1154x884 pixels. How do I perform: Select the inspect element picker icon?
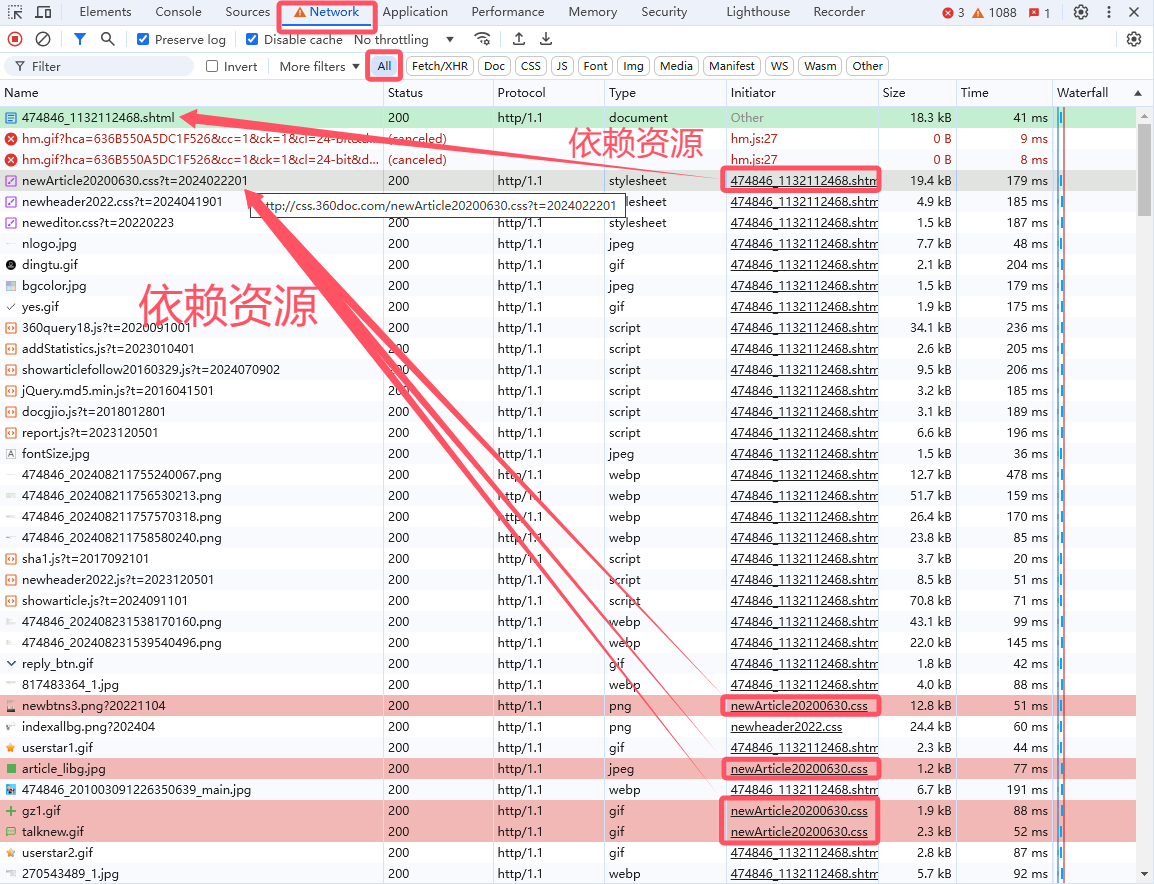pyautogui.click(x=14, y=12)
